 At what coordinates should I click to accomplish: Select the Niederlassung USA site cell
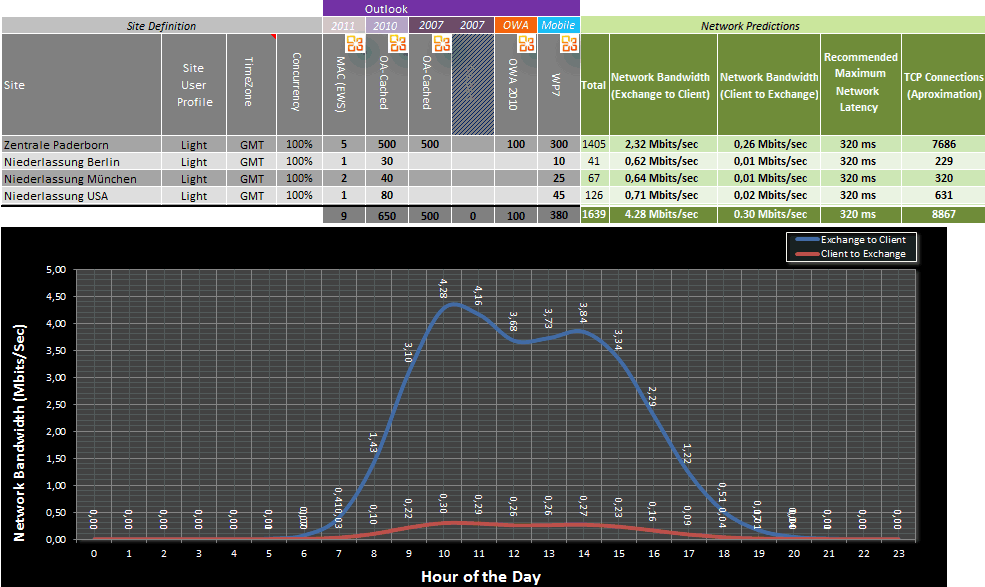coord(81,195)
